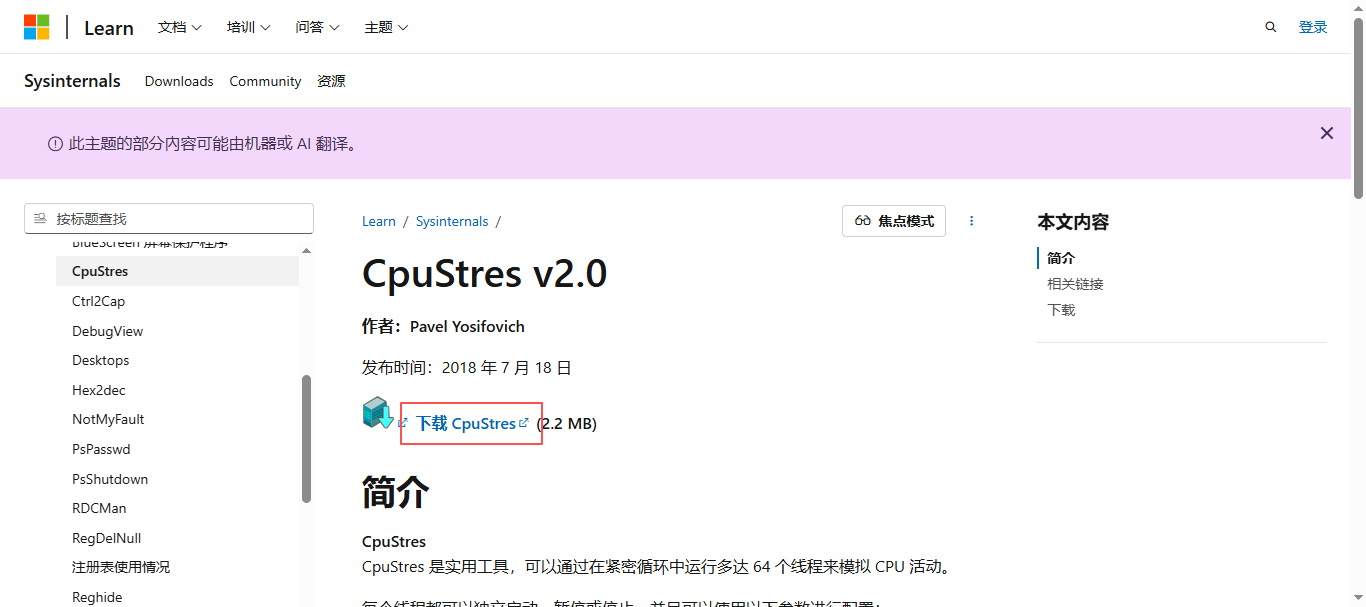Image resolution: width=1366 pixels, height=607 pixels.
Task: Click 登录 to sign in
Action: [x=1313, y=27]
